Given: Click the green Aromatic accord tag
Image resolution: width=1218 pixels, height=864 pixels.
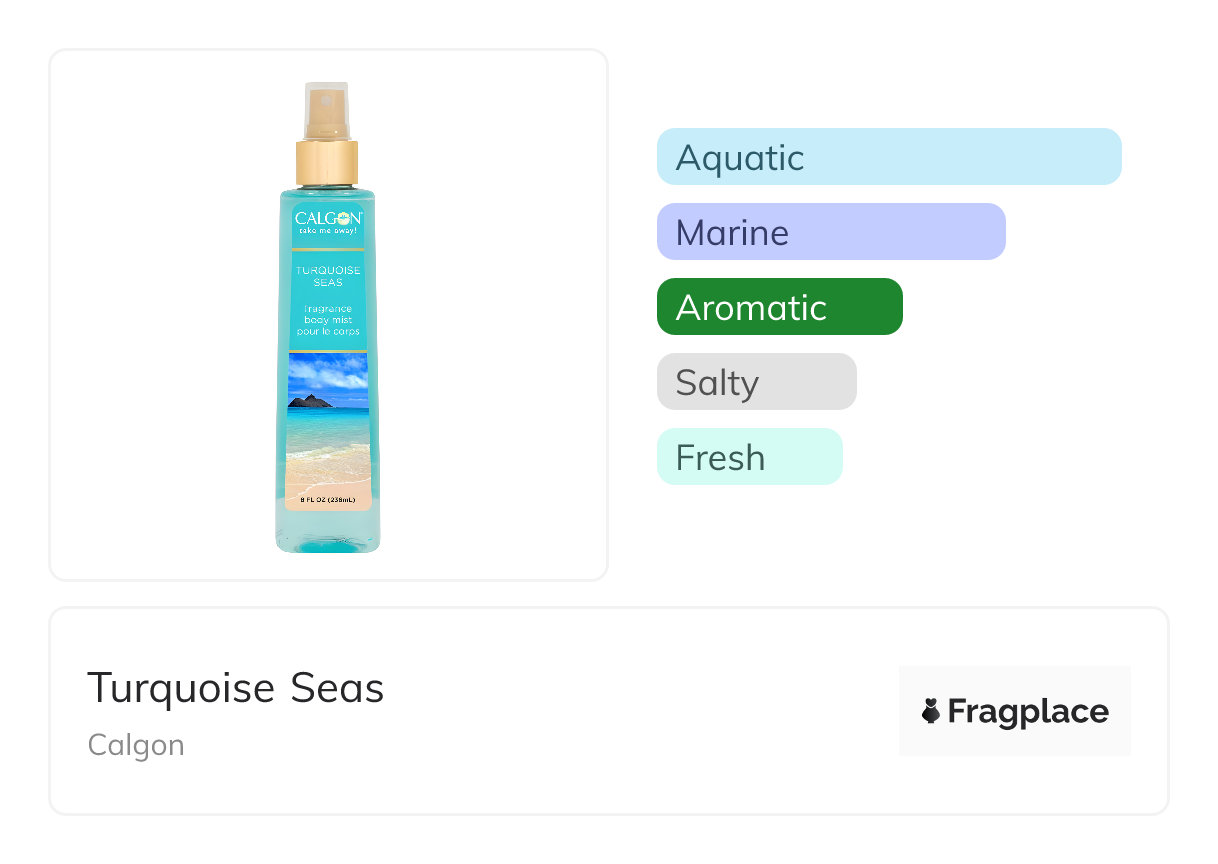Looking at the screenshot, I should point(779,307).
